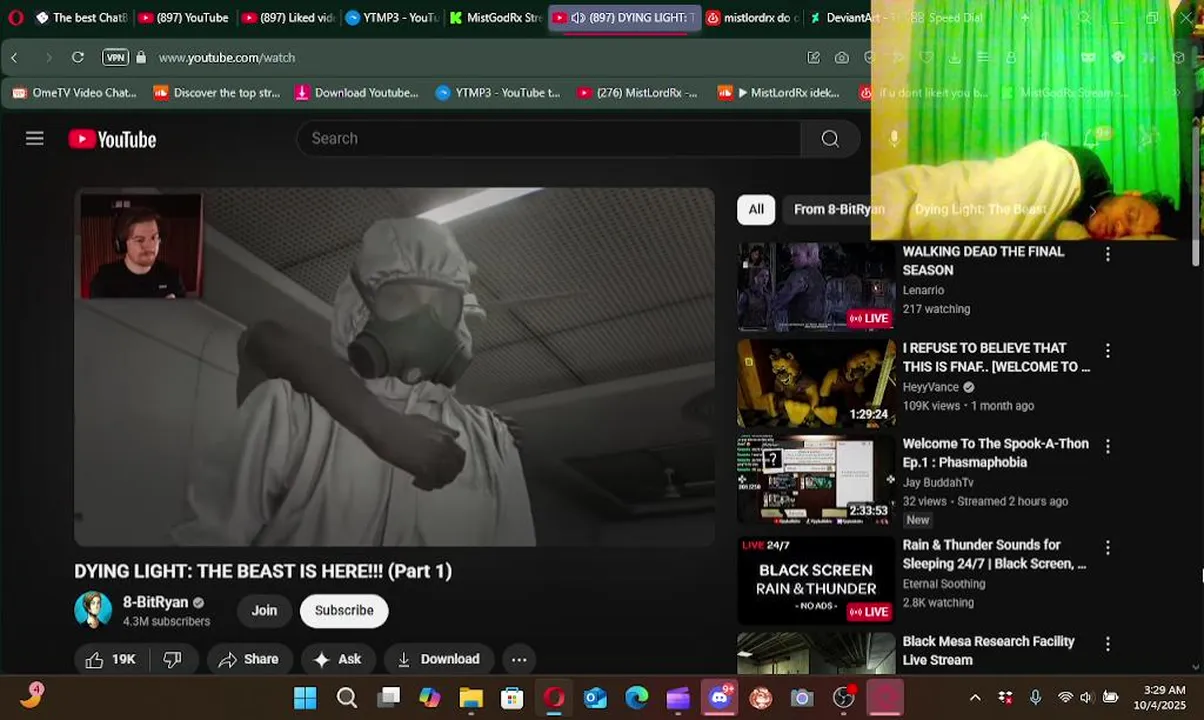Click the edit page icon in address bar

tap(813, 57)
